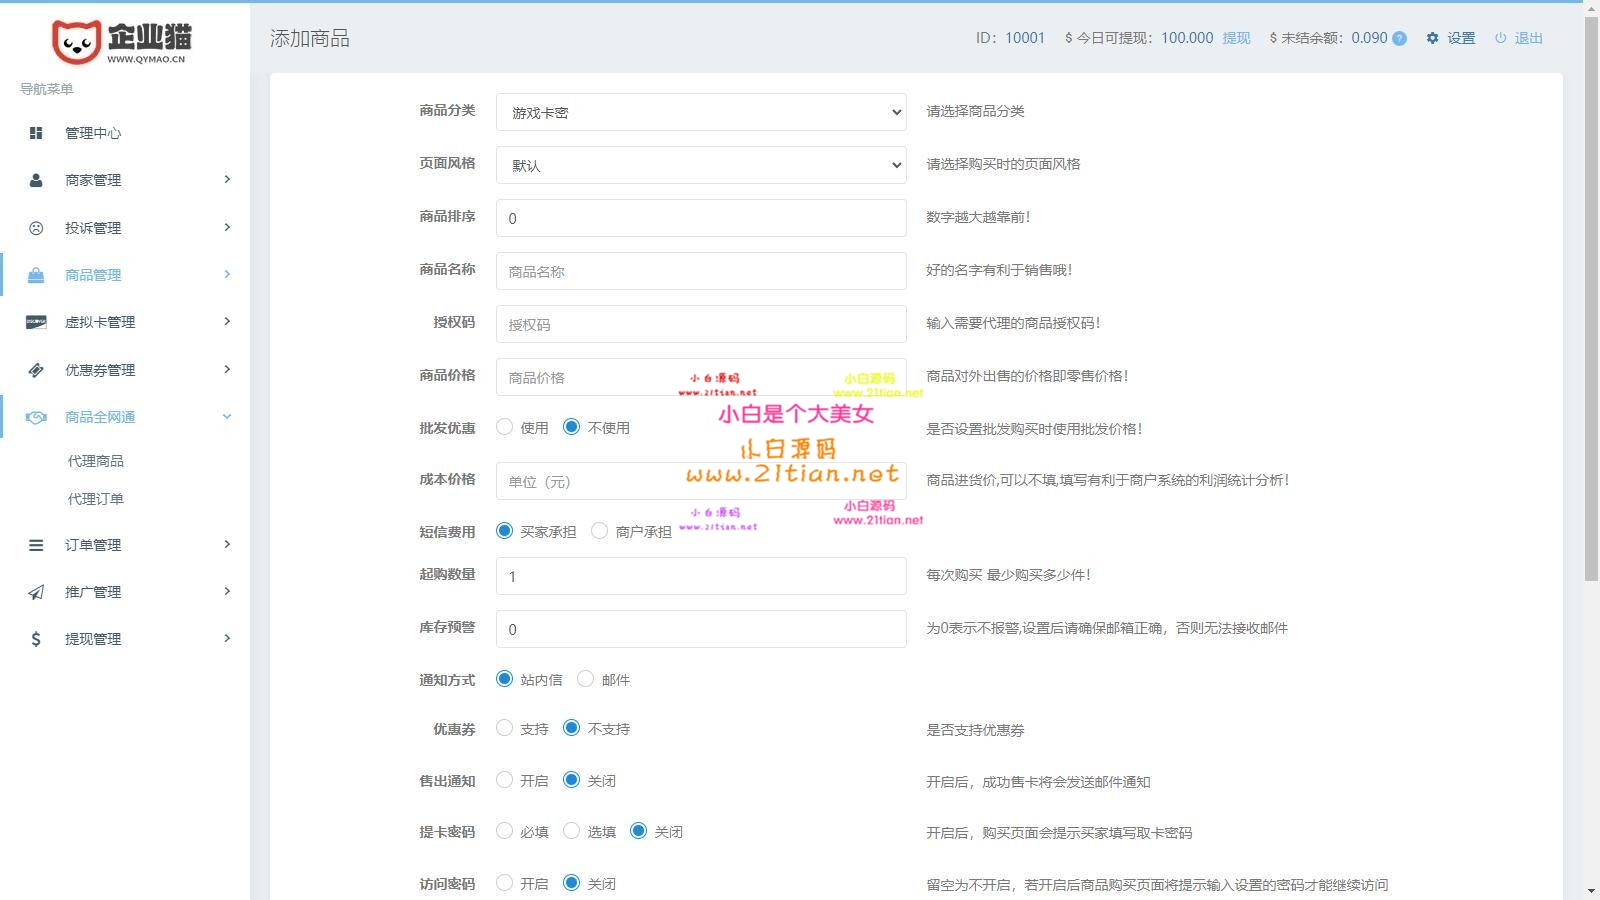Open the 商品分类 dropdown showing 游戏卡密
Screen dimensions: 1600x900
[x=701, y=112]
